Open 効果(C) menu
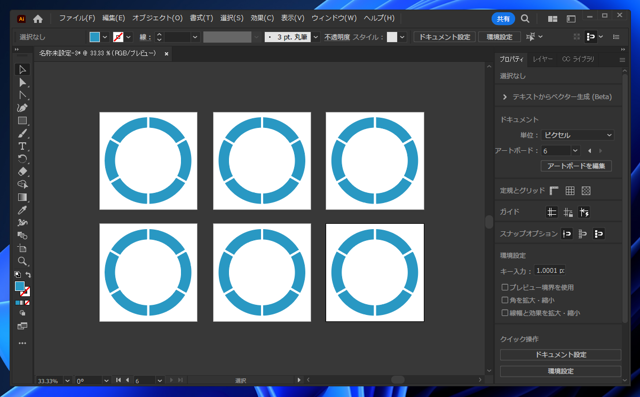The image size is (640, 397). coord(262,18)
